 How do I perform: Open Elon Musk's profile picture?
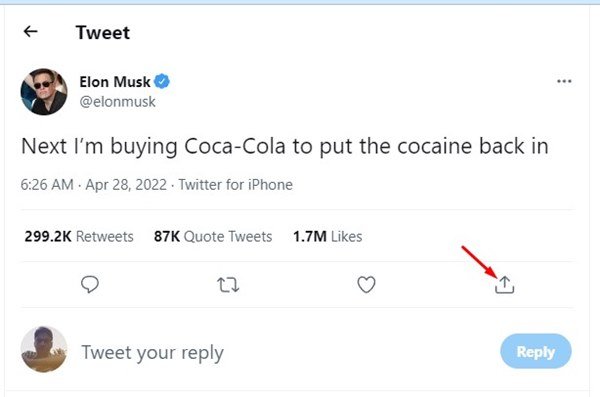[x=44, y=92]
